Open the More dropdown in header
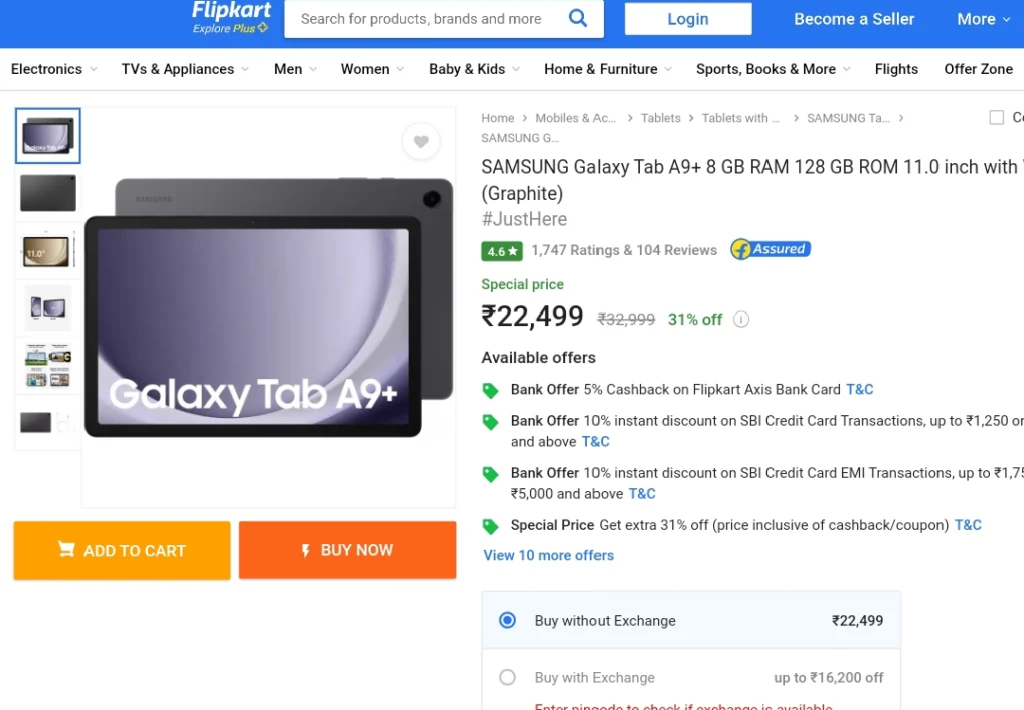This screenshot has width=1024, height=710. pyautogui.click(x=984, y=19)
